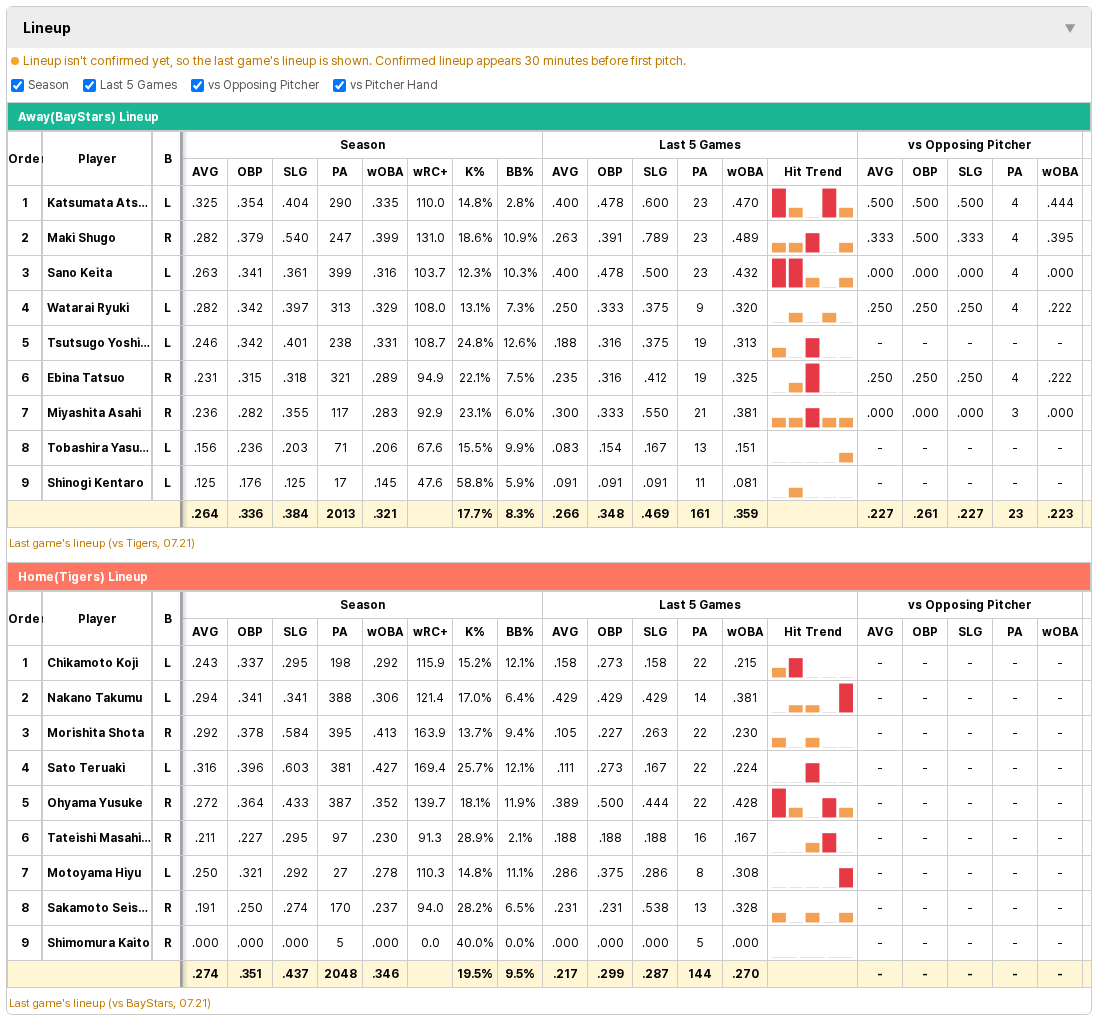Toggle the Last 5 Games checkbox

tap(89, 85)
